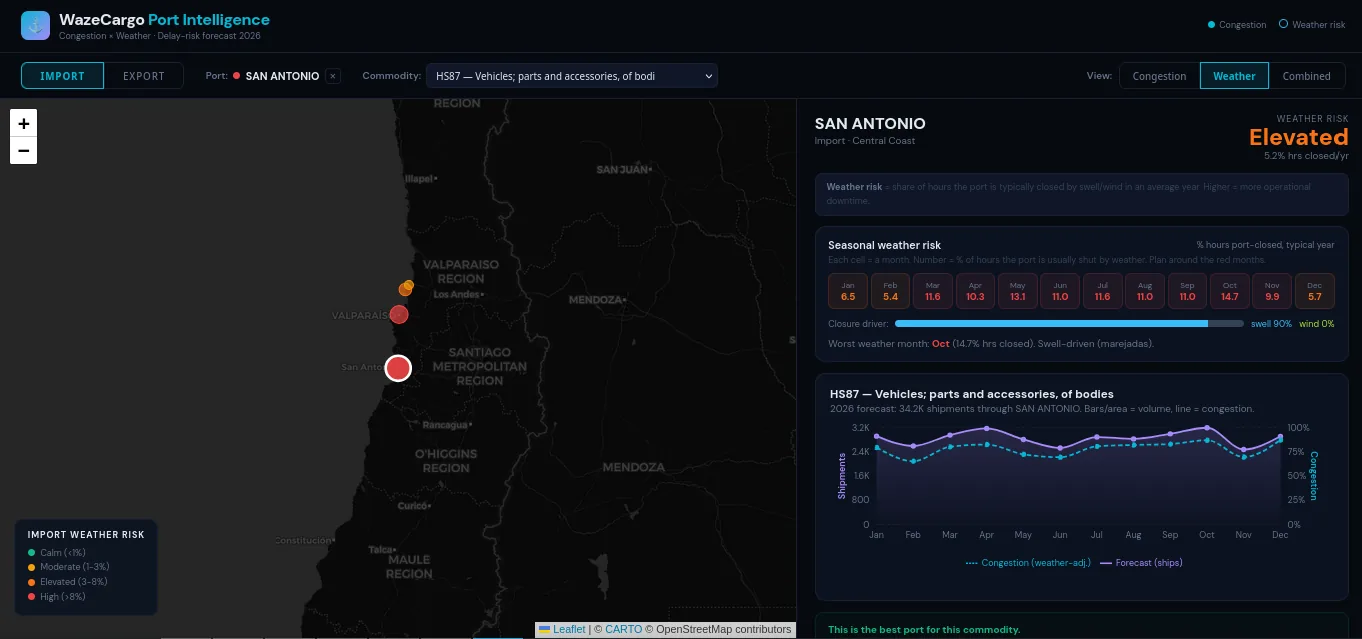This screenshot has height=639, width=1362.
Task: Switch to IMPORT mode
Action: [x=62, y=76]
